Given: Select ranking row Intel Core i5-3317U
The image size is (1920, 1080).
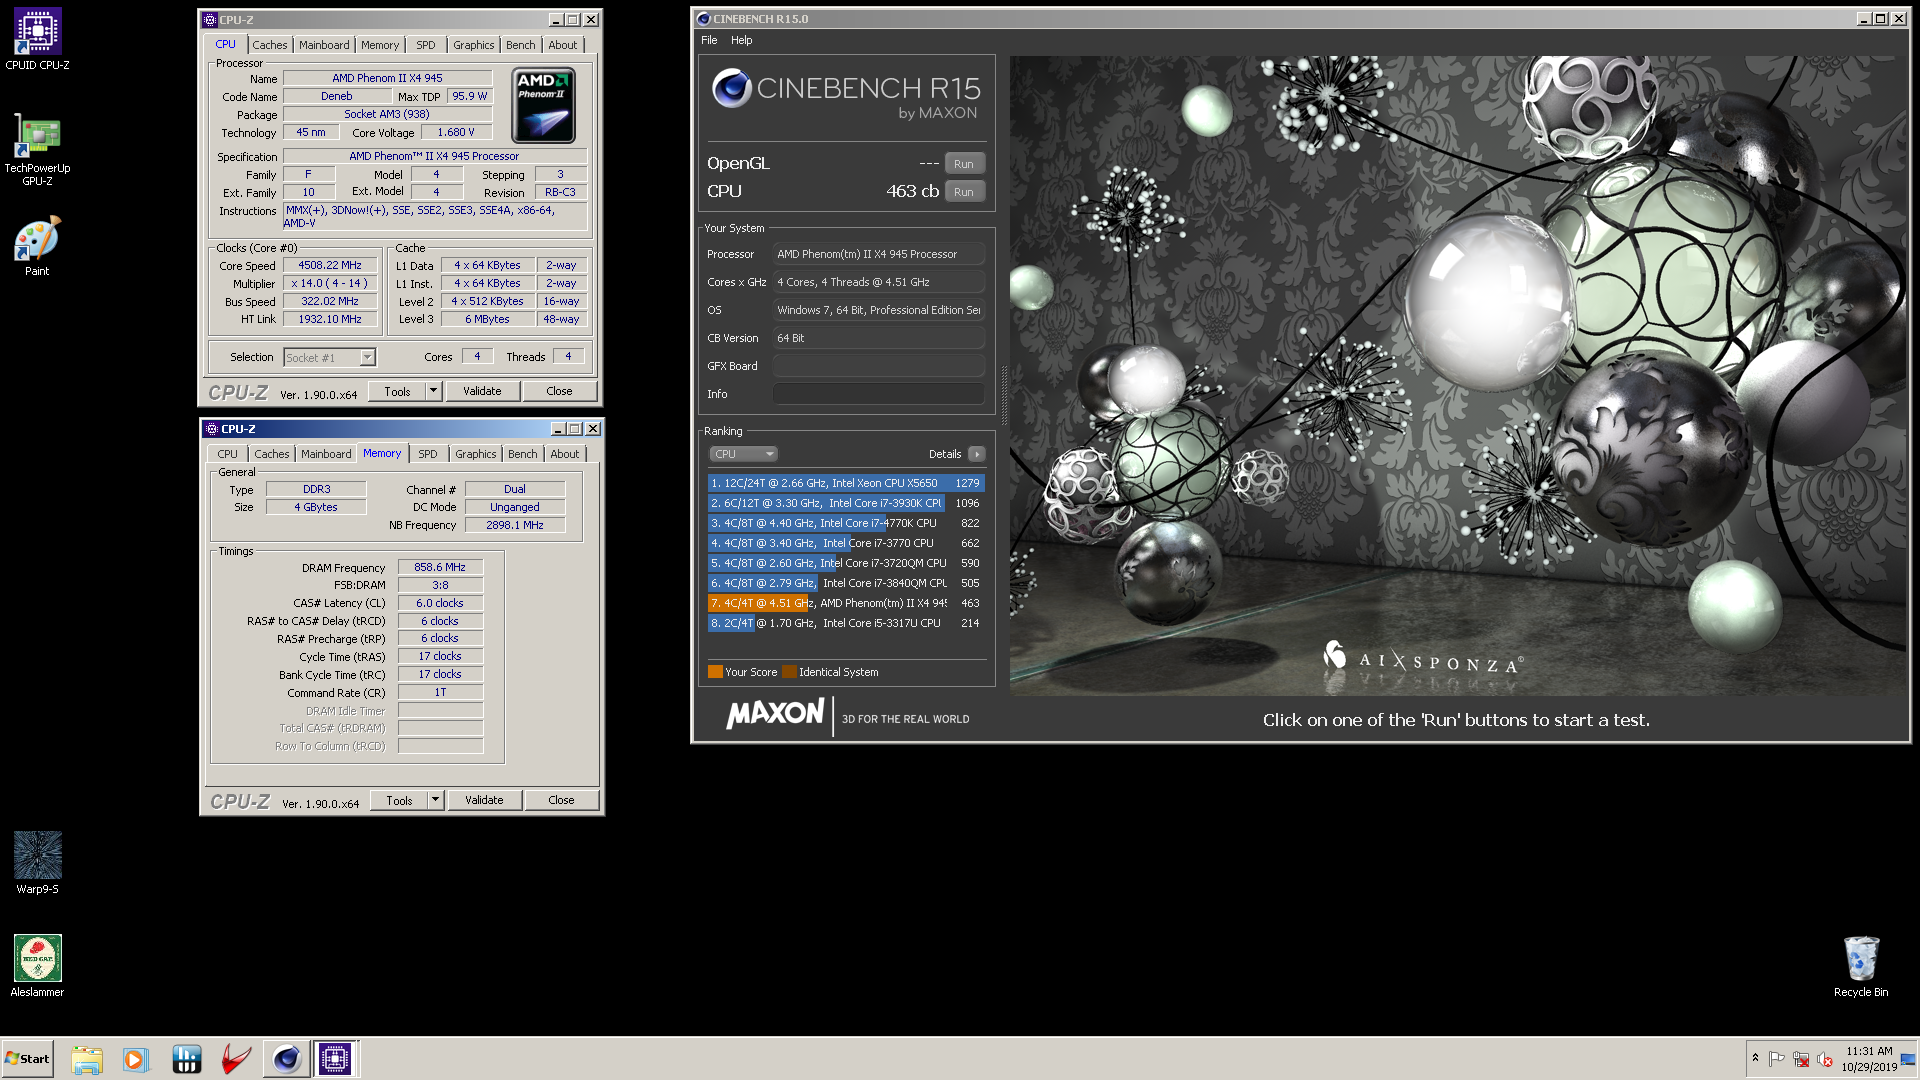Looking at the screenshot, I should [x=846, y=623].
